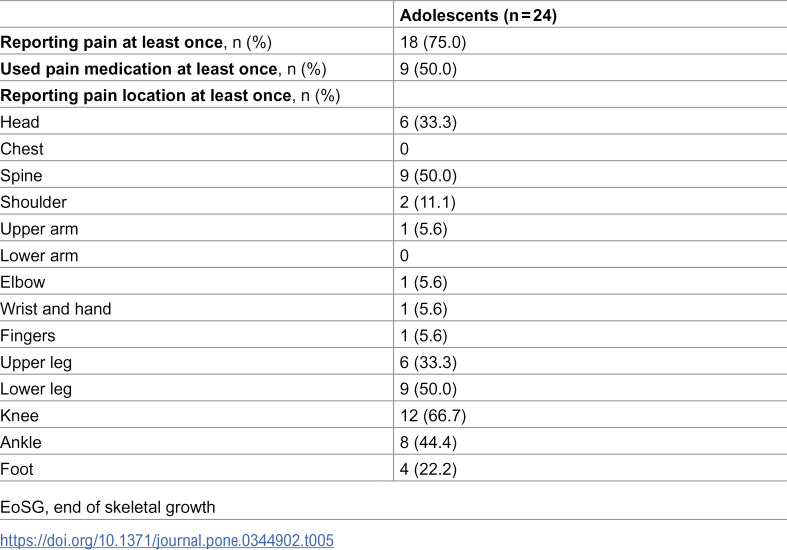This screenshot has width=787, height=550.
Task: Click the Used pain medication at least once label
Action: pos(163,69)
